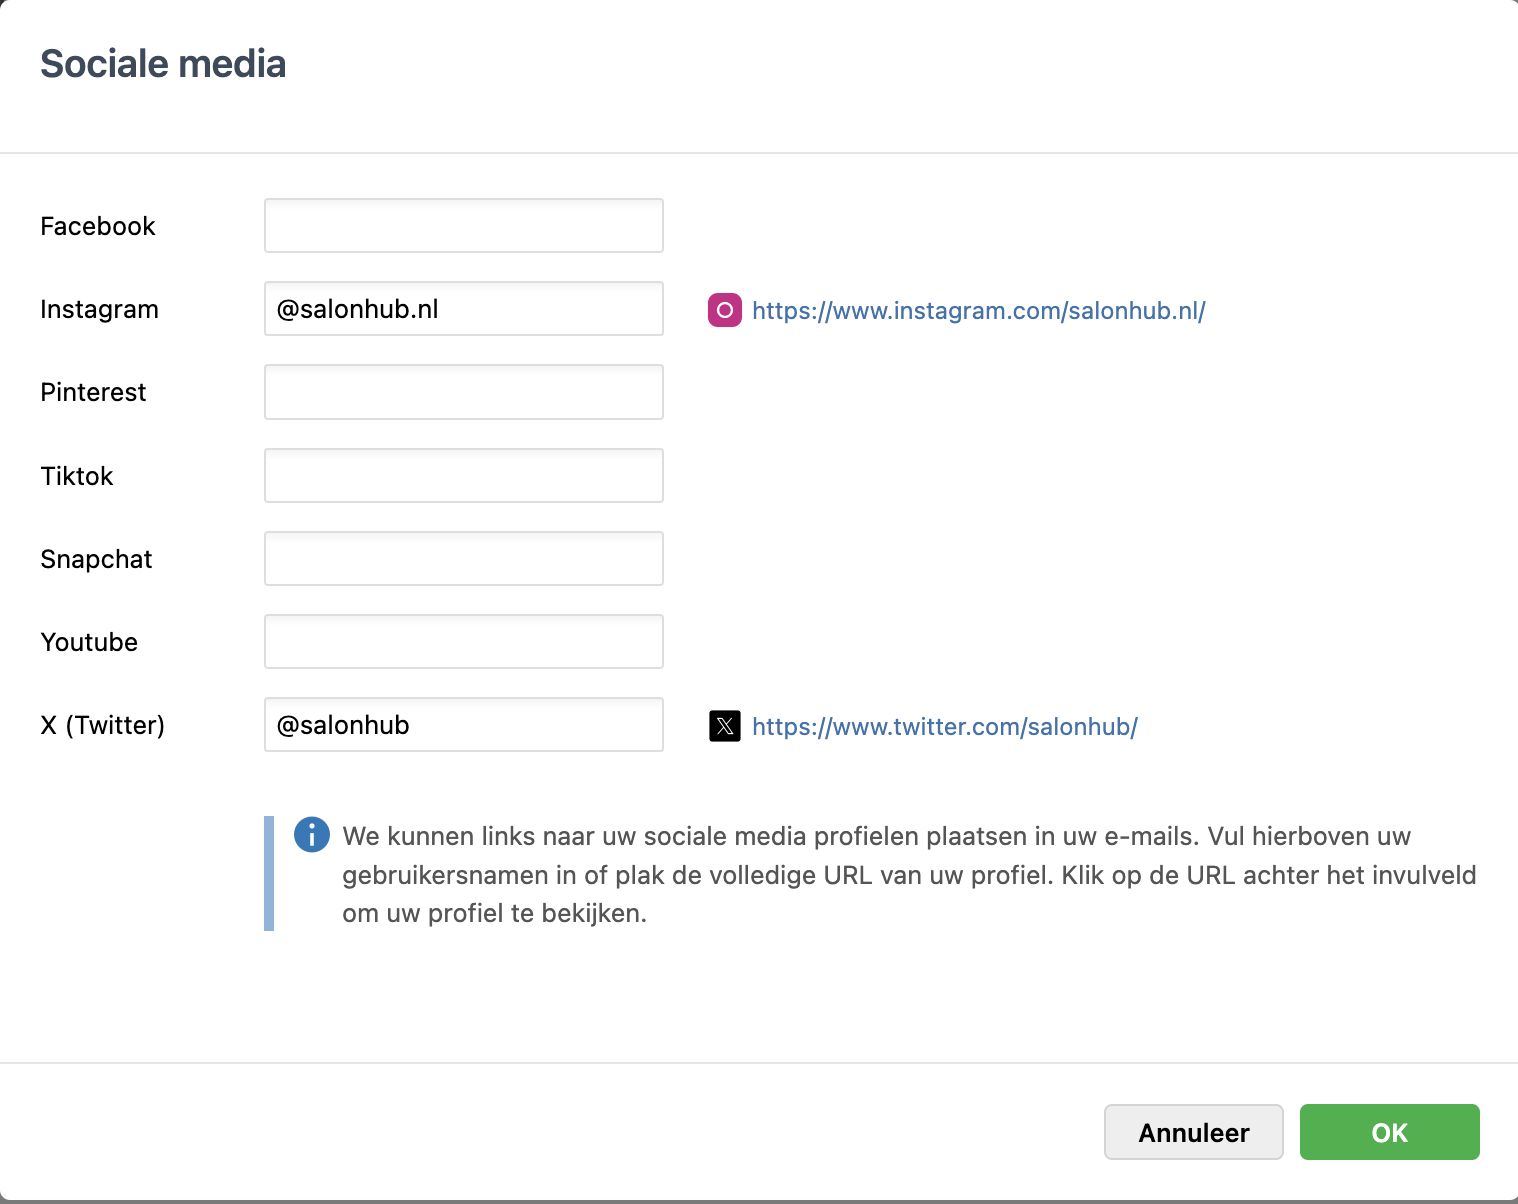This screenshot has width=1518, height=1204.
Task: Click the Sociale media dialog heading
Action: [163, 64]
